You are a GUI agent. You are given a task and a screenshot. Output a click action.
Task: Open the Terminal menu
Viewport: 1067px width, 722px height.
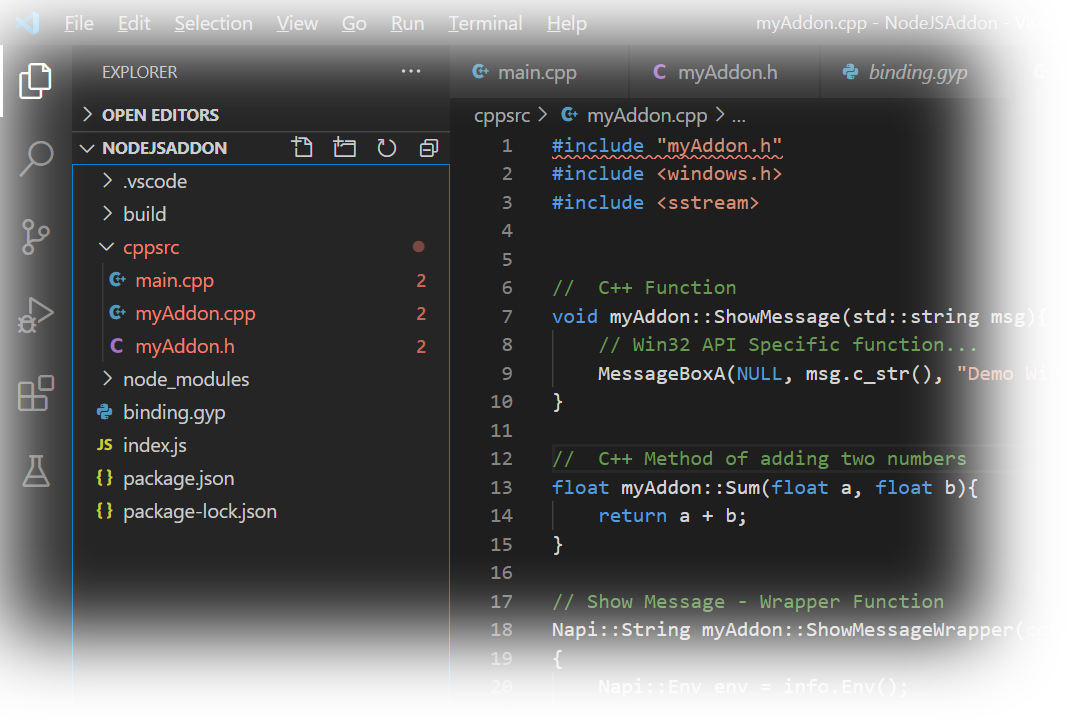tap(485, 23)
